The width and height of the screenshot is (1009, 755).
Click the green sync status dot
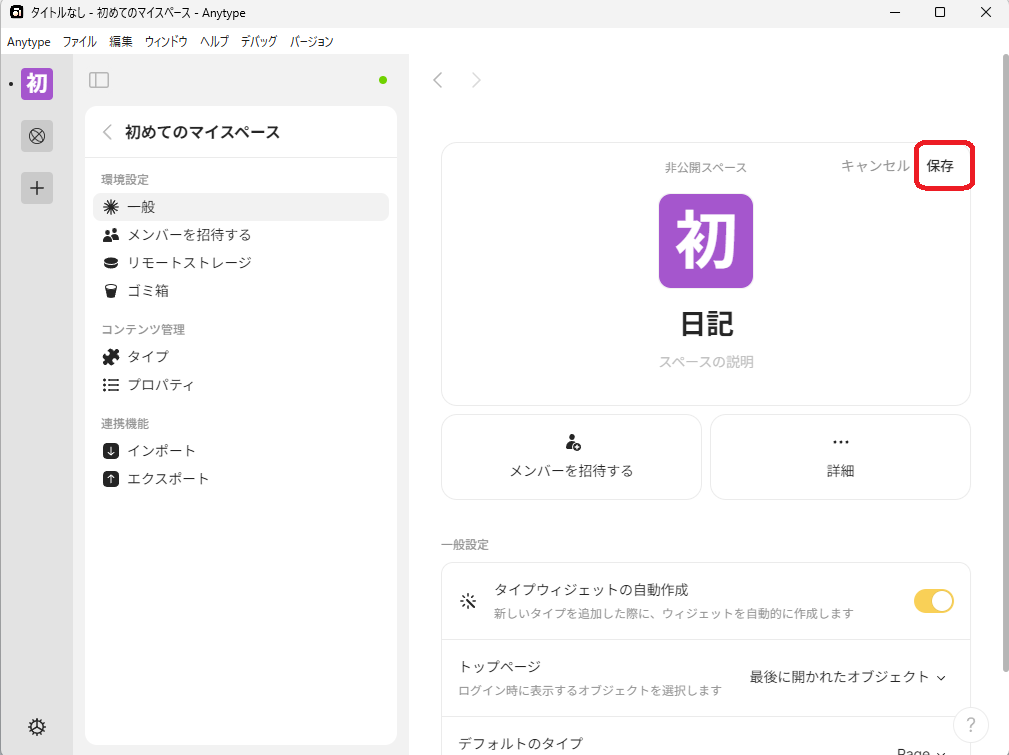(x=383, y=80)
